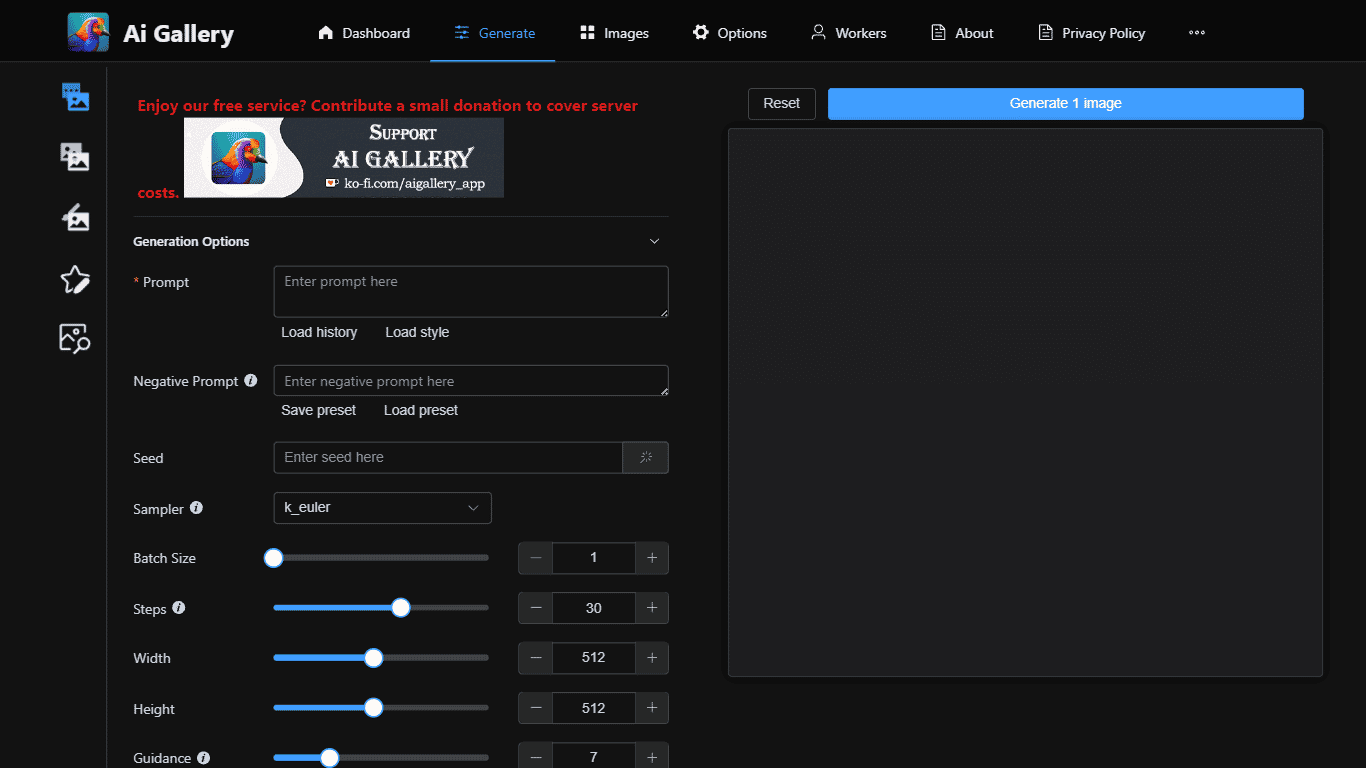Open the star rating sidebar icon
The height and width of the screenshot is (768, 1366).
tap(75, 279)
